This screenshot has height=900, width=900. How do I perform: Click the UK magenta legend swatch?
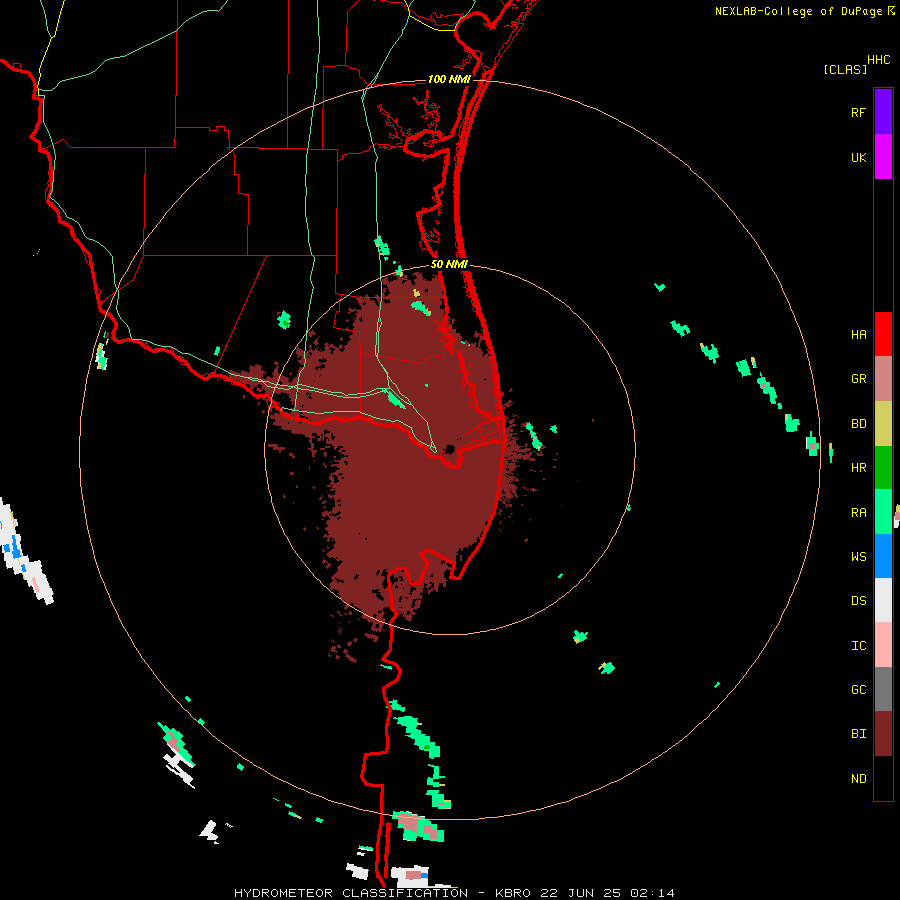(x=883, y=157)
